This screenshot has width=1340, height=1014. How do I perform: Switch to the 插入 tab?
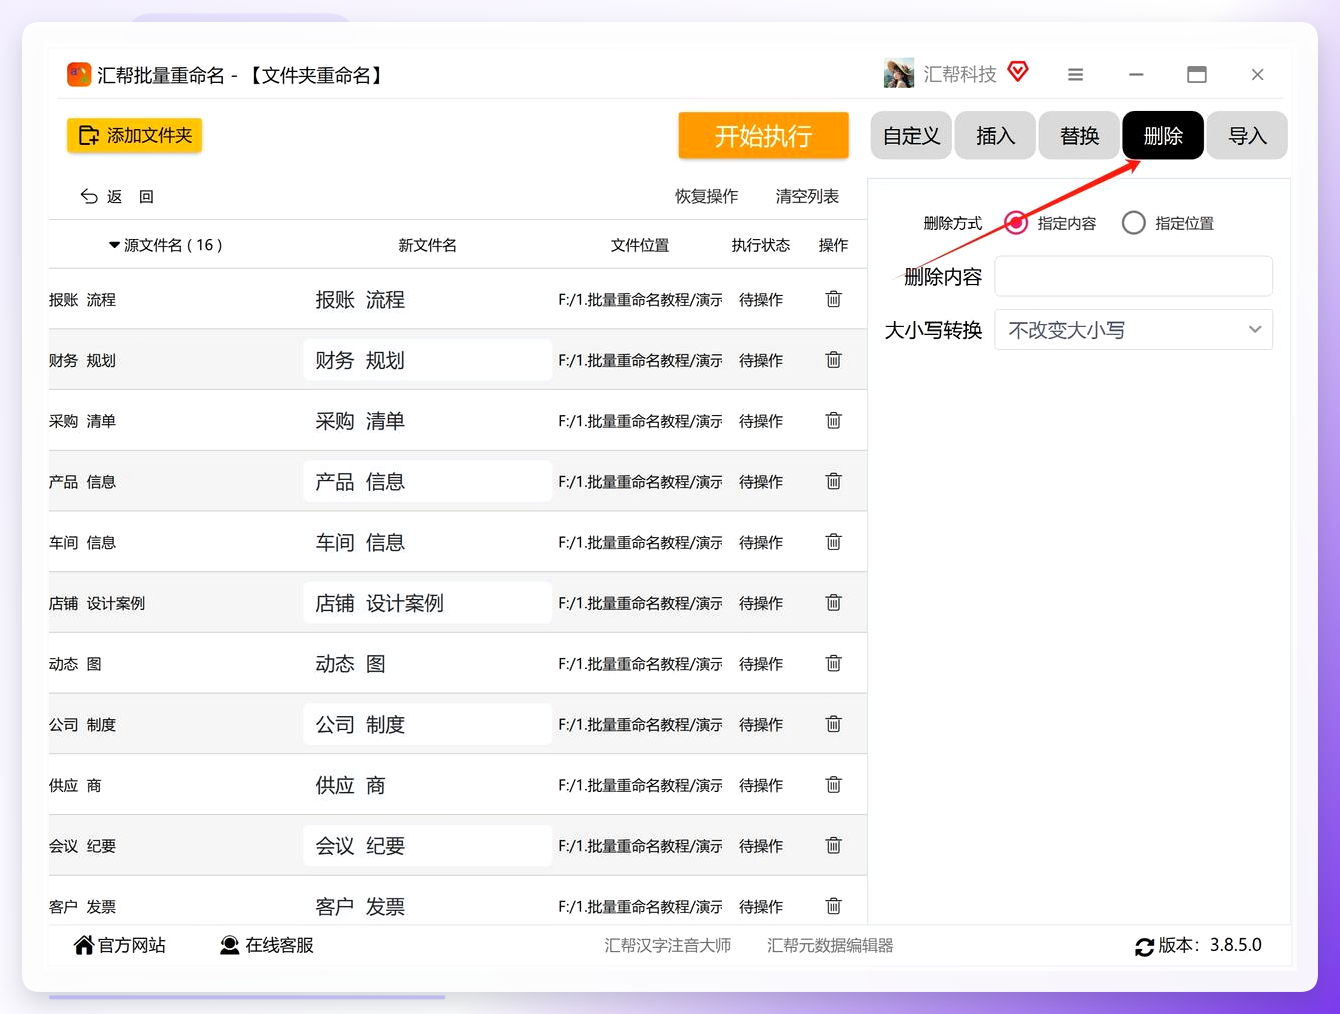(995, 136)
